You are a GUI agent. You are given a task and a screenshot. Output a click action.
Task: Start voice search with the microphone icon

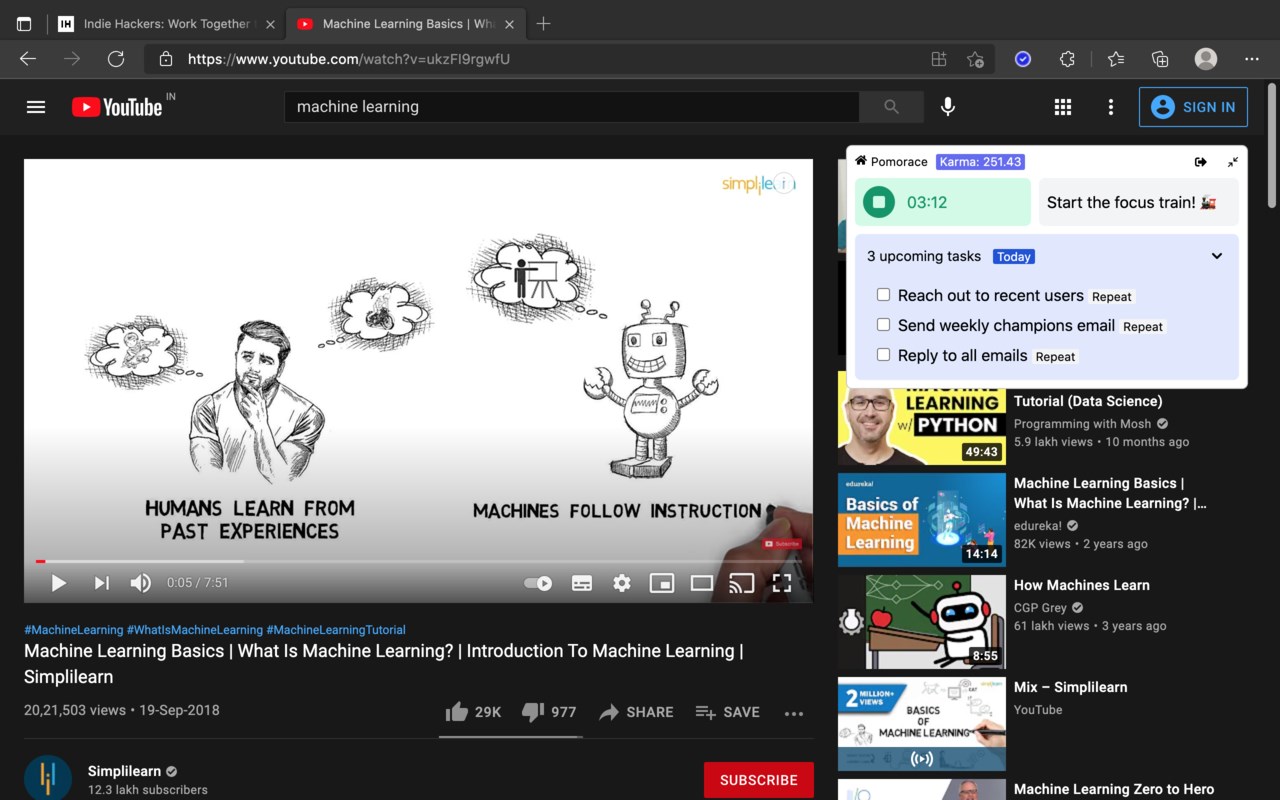tap(948, 107)
